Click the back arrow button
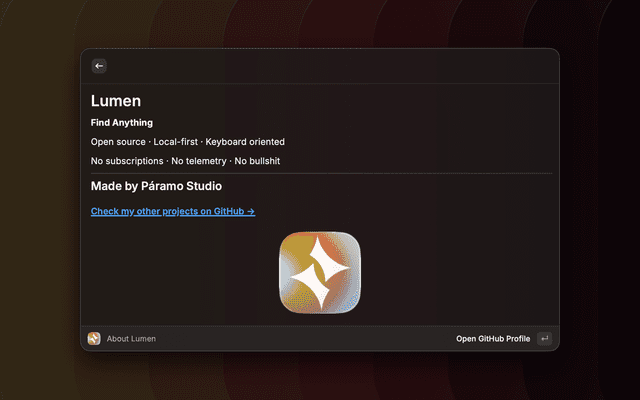Viewport: 640px width, 400px height. point(99,66)
